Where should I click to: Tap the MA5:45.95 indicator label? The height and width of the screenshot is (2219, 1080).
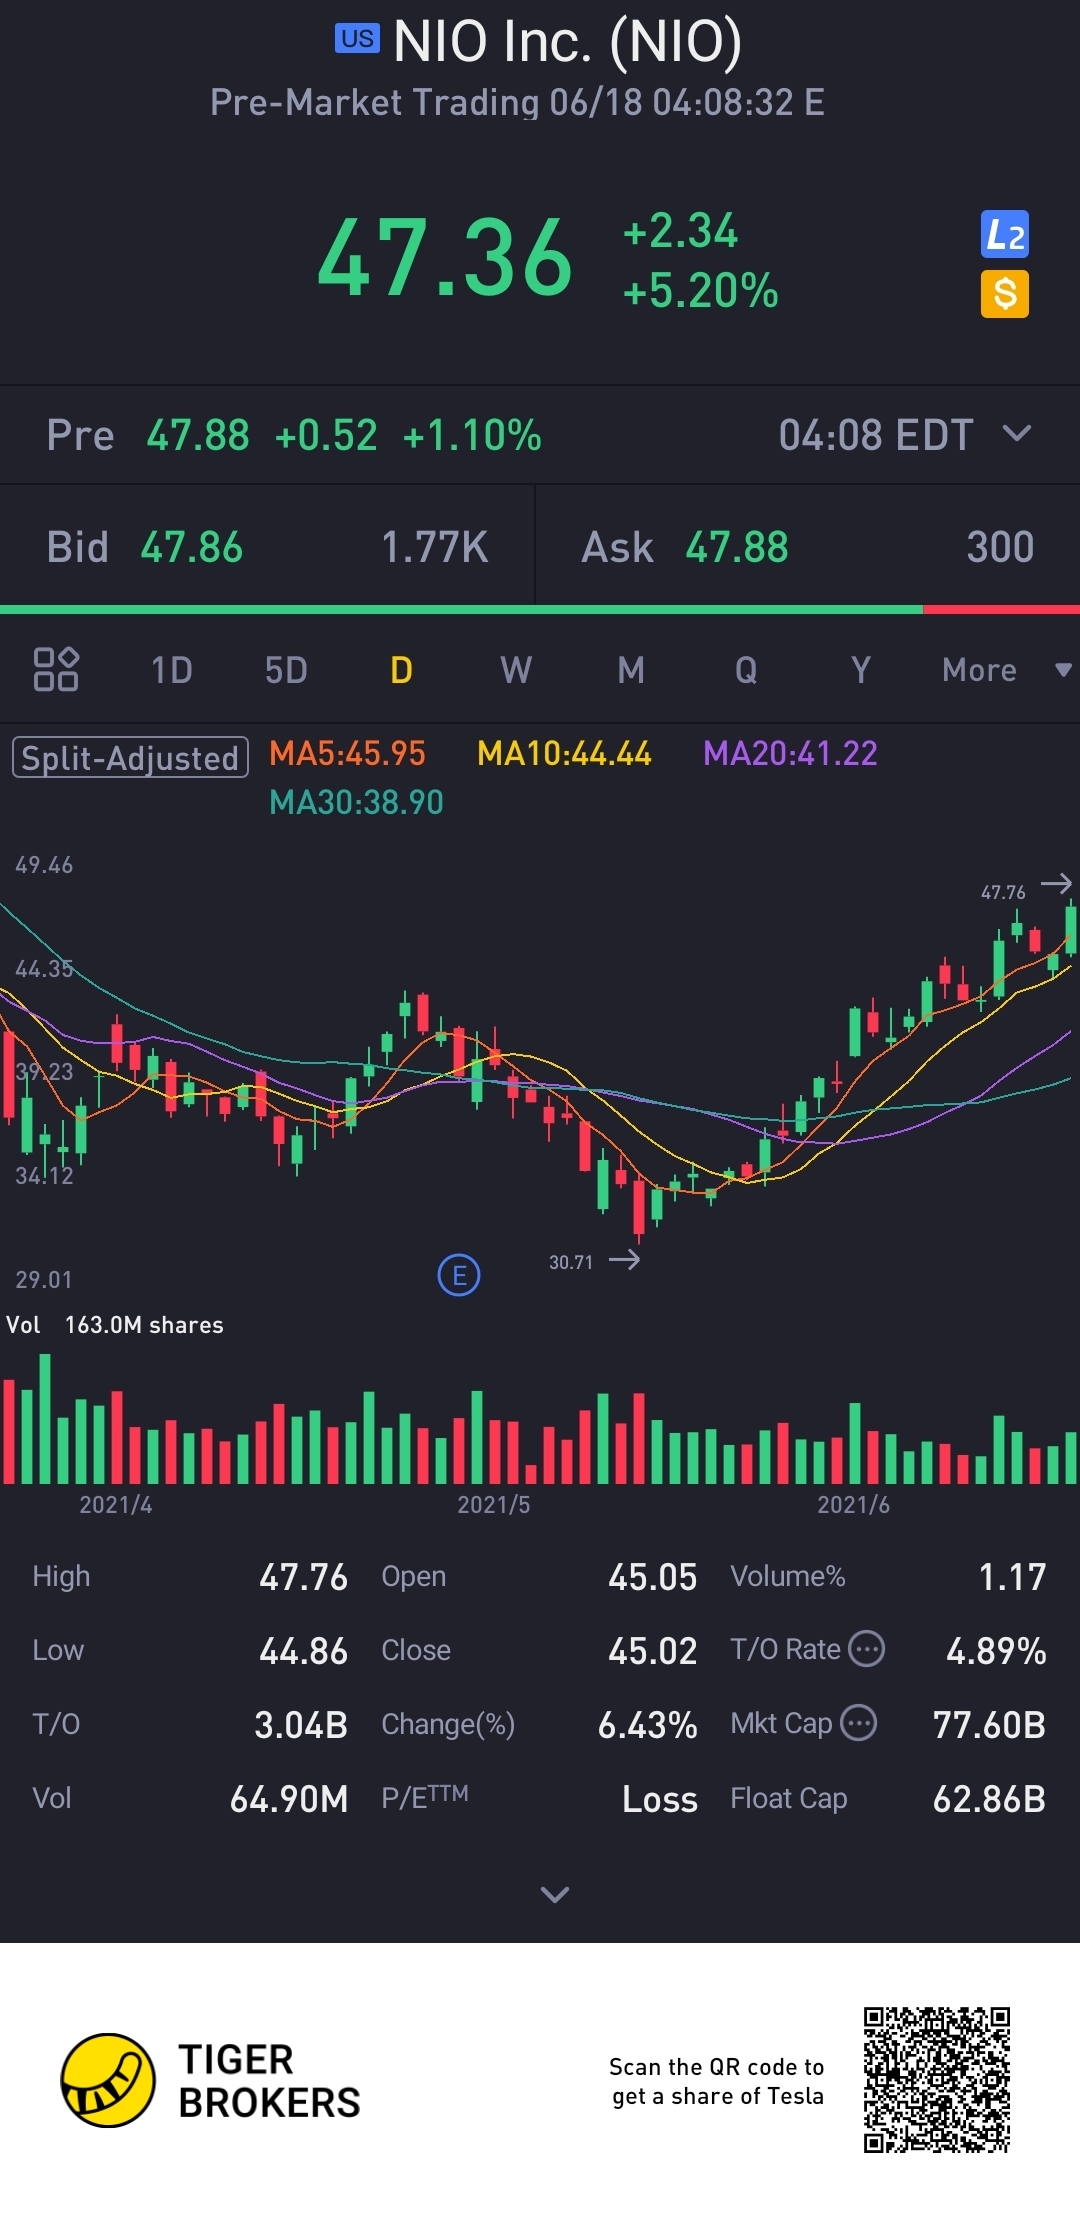[x=347, y=753]
